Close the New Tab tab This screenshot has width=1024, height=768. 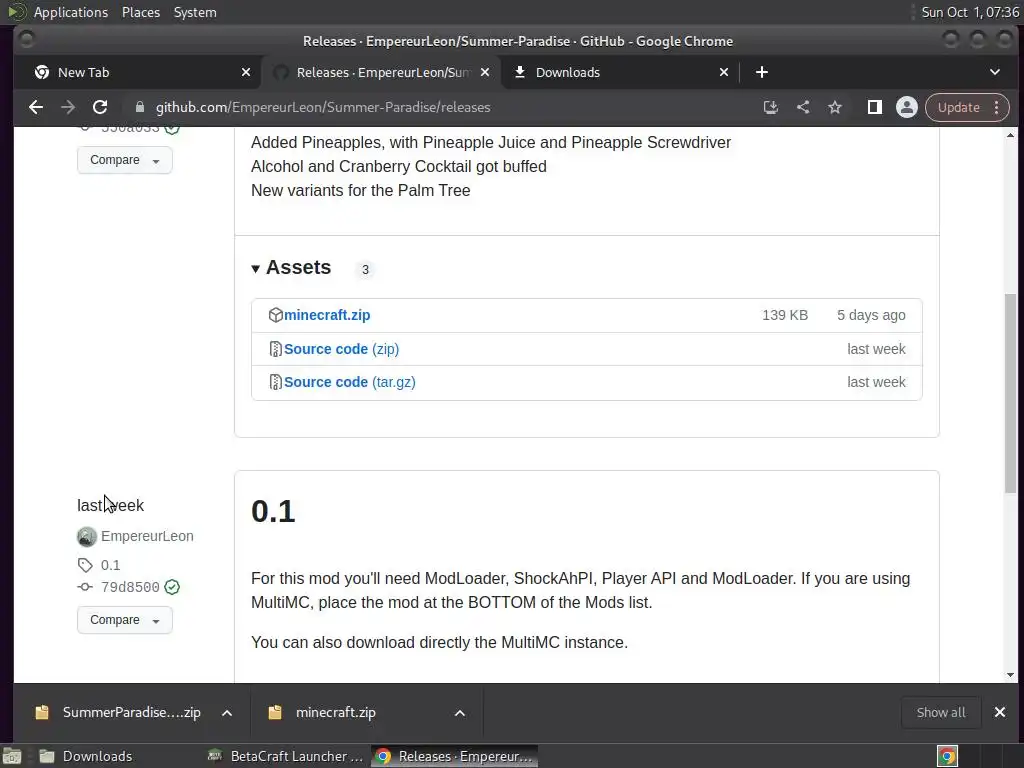click(246, 72)
